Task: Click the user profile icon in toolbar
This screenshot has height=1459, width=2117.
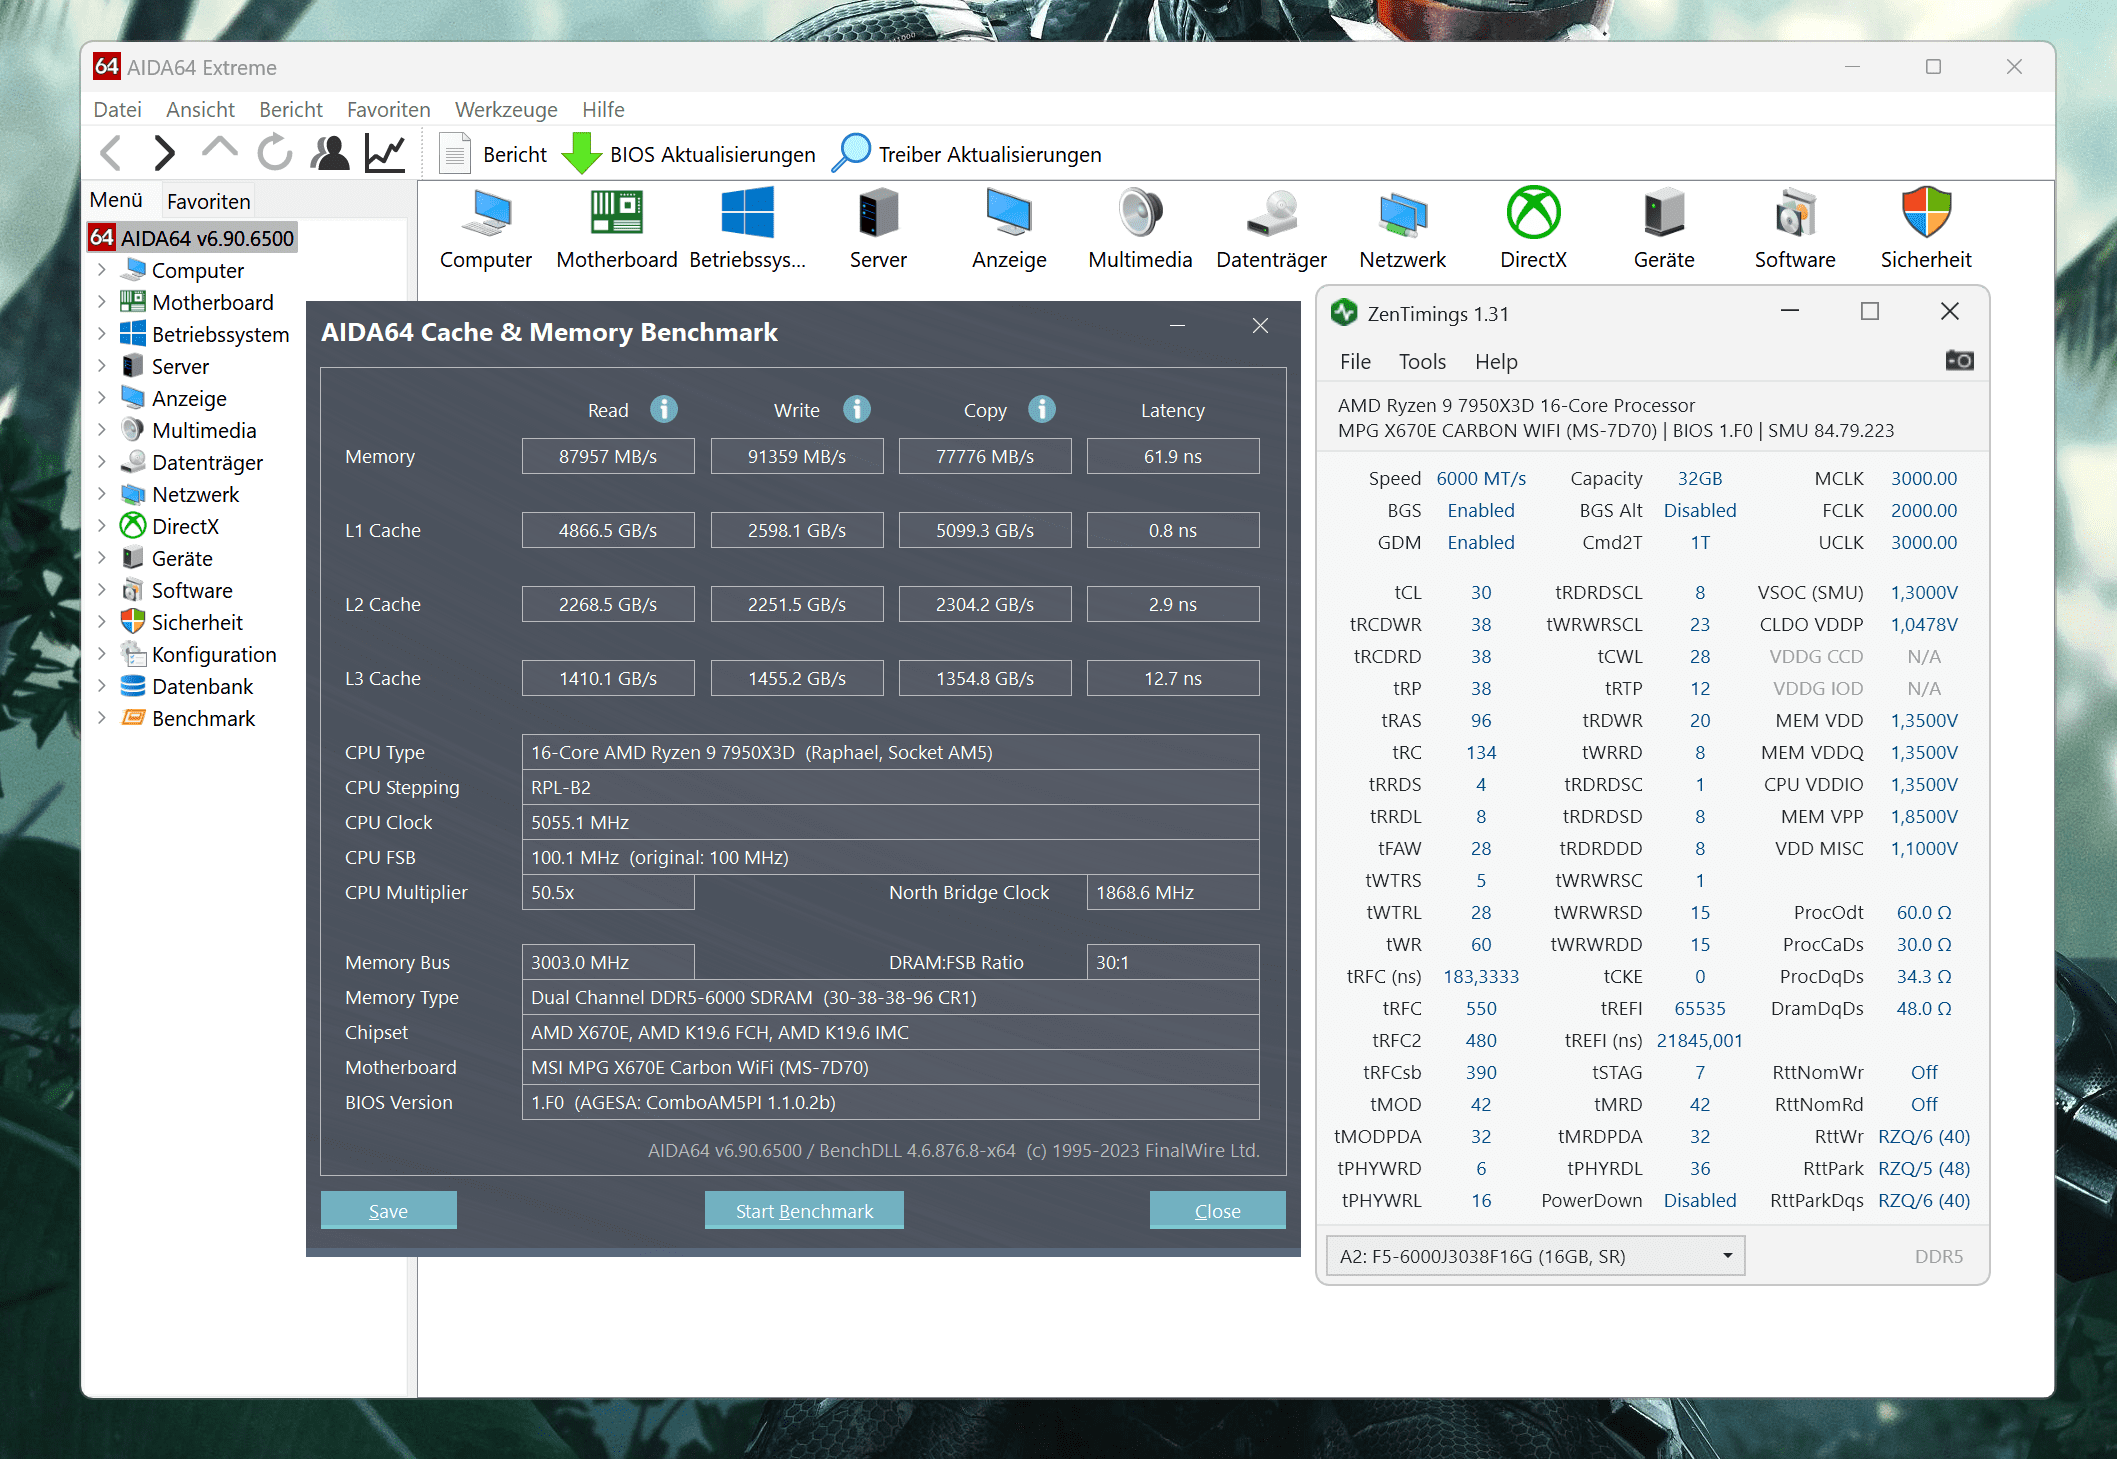Action: click(x=330, y=153)
